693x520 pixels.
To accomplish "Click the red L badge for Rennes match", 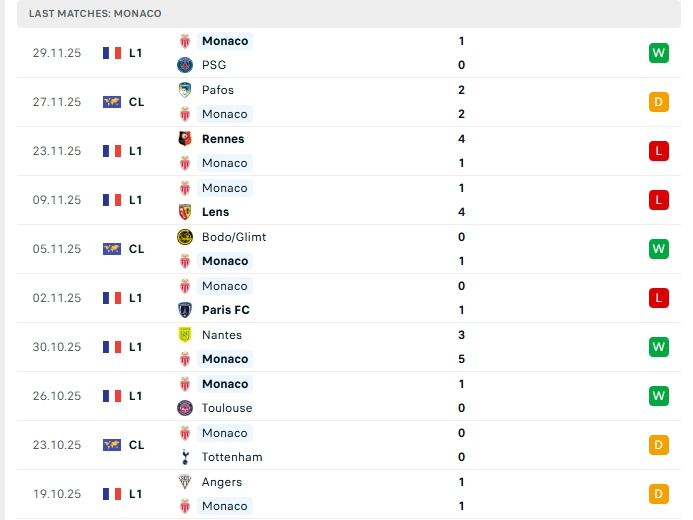I will (658, 151).
